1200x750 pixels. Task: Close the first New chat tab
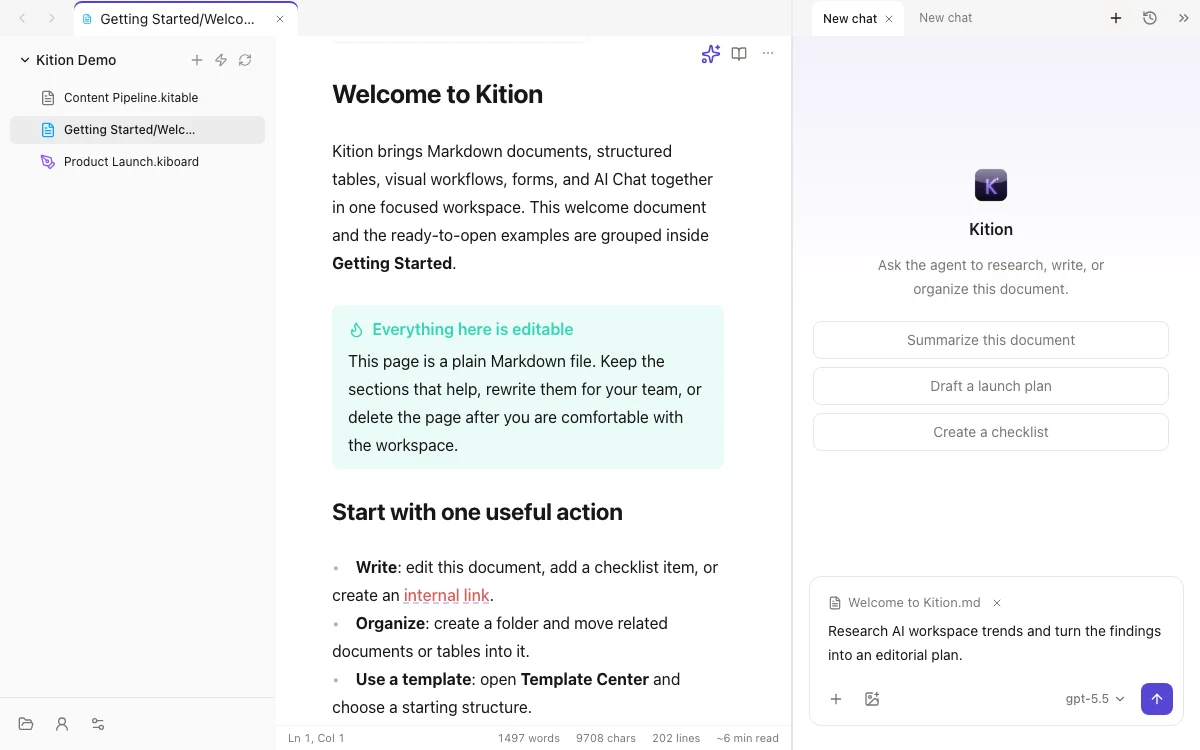(x=889, y=19)
